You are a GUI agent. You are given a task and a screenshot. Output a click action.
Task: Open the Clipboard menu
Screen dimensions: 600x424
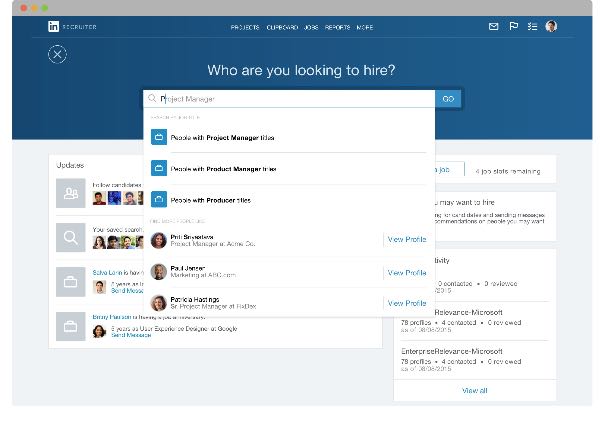282,27
